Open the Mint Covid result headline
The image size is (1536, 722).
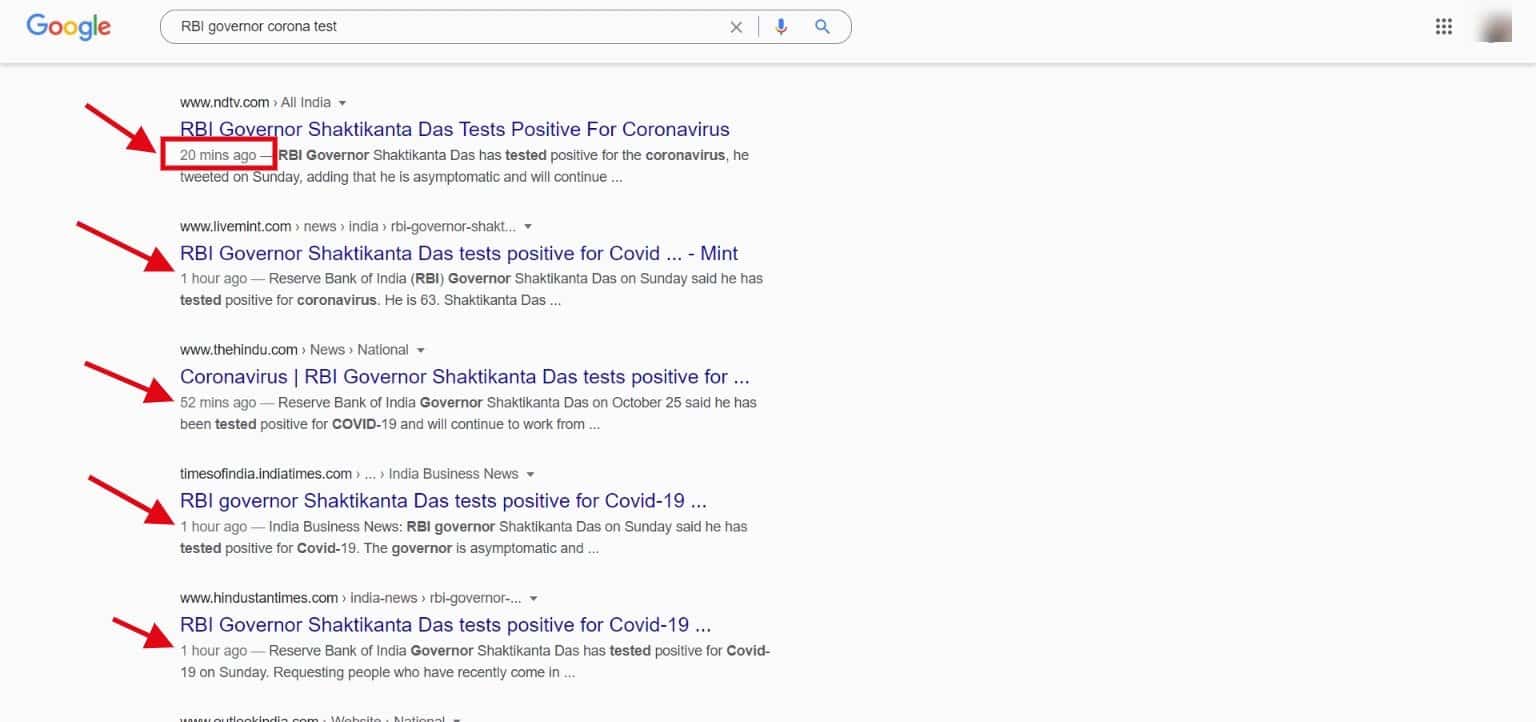click(459, 253)
